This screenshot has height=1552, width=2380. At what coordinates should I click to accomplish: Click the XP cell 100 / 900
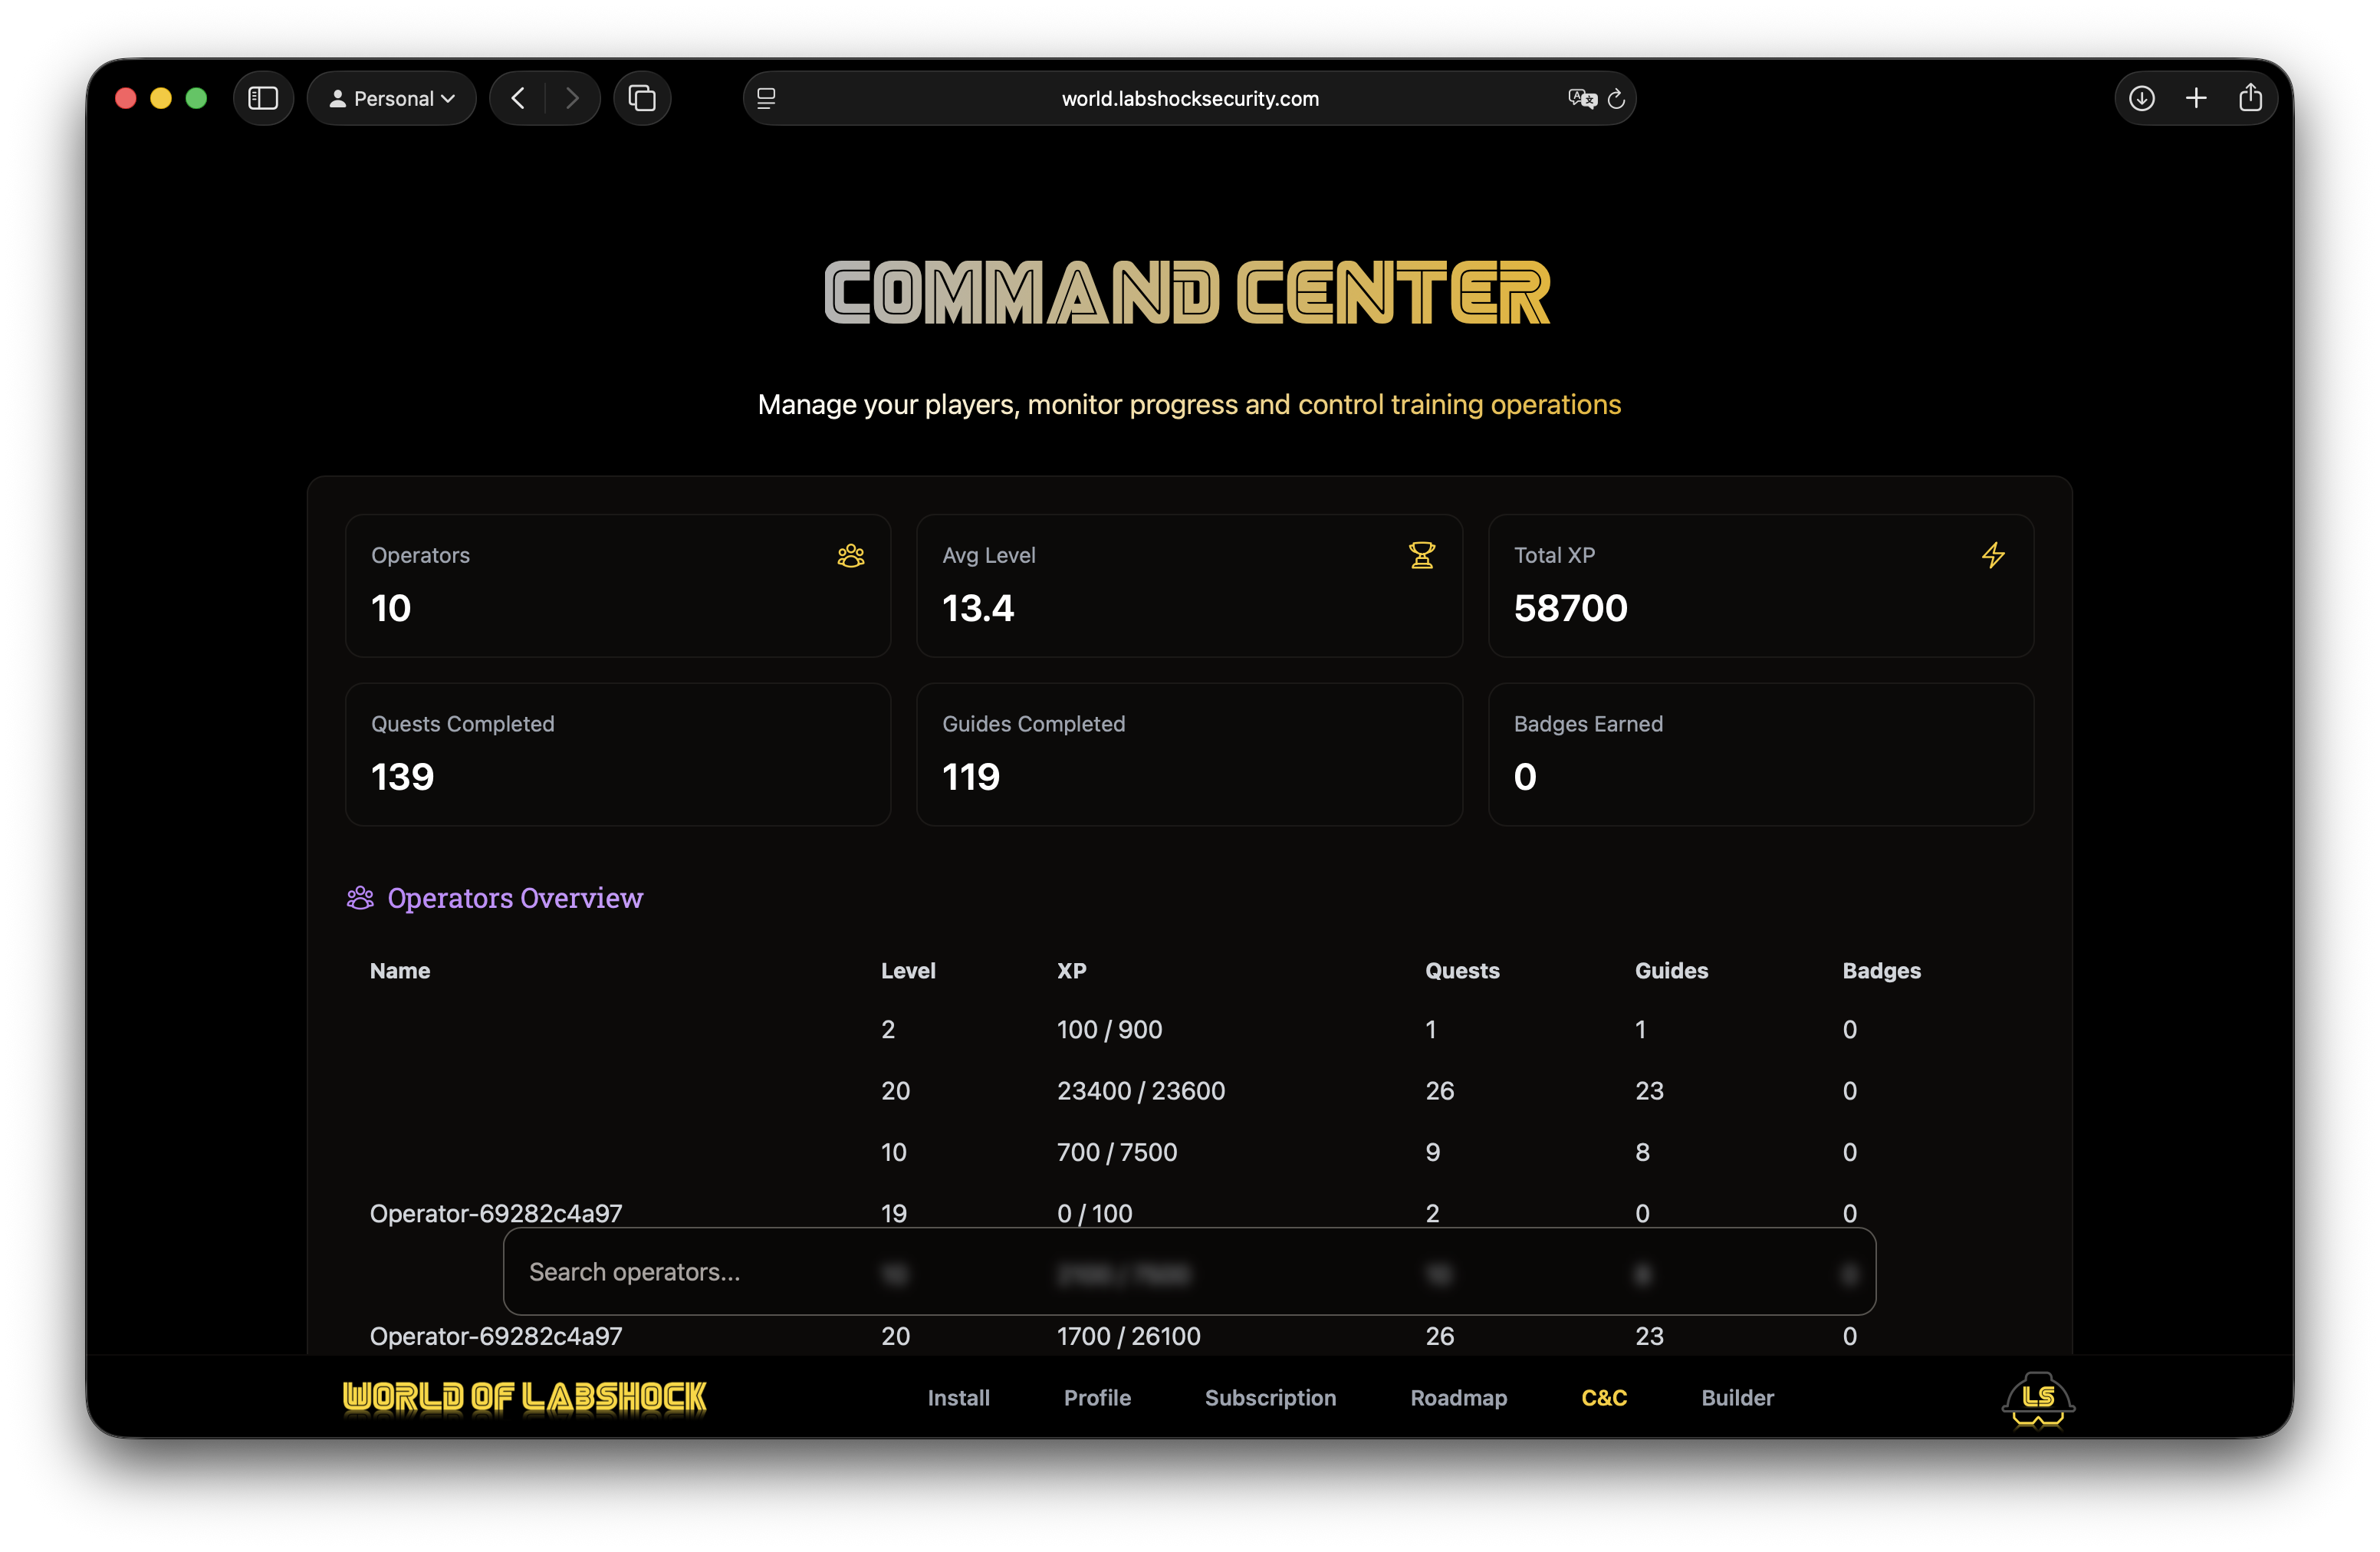[1109, 1030]
